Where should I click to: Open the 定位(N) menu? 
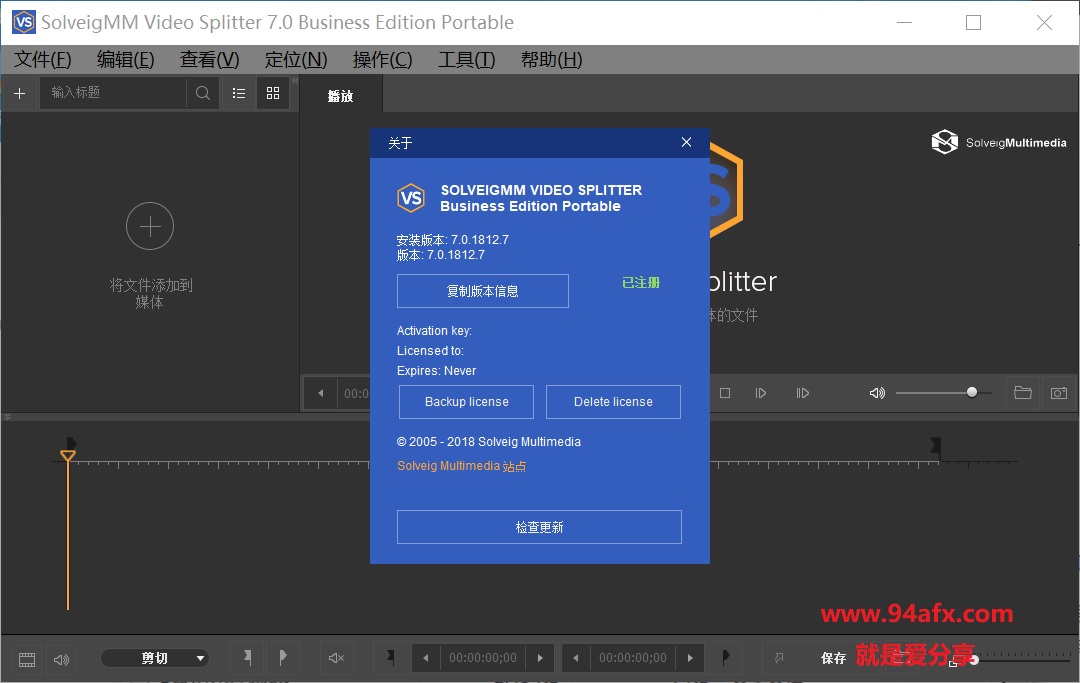point(296,60)
